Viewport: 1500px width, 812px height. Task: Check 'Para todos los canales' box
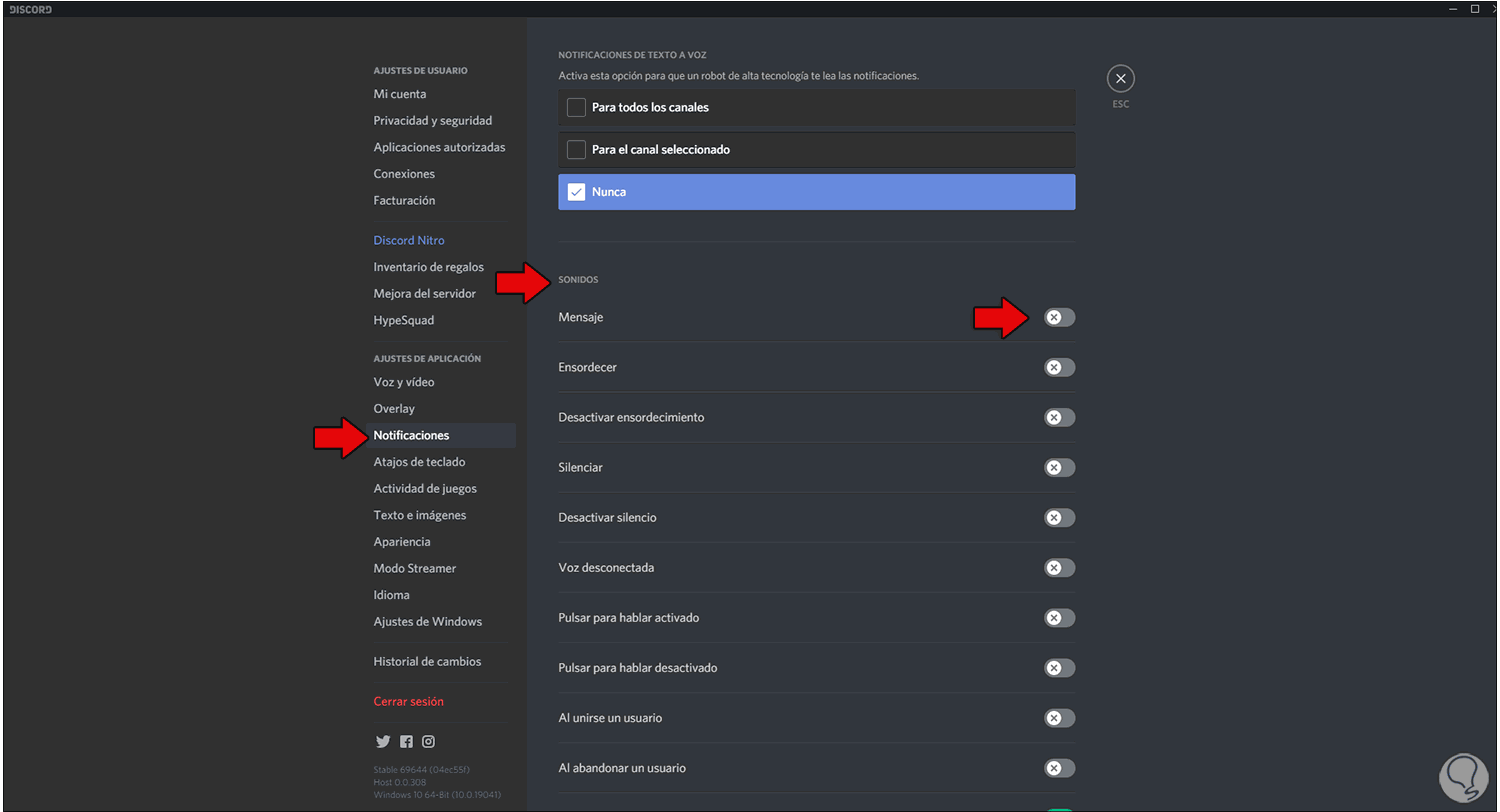point(576,107)
